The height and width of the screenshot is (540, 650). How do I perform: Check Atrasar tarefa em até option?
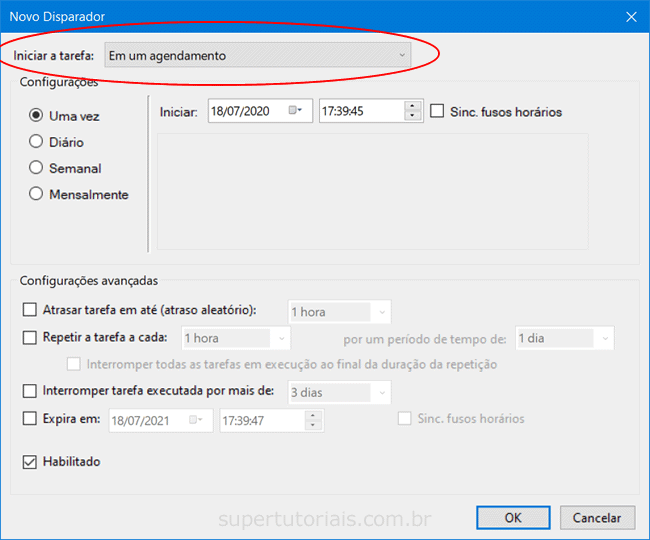point(30,310)
